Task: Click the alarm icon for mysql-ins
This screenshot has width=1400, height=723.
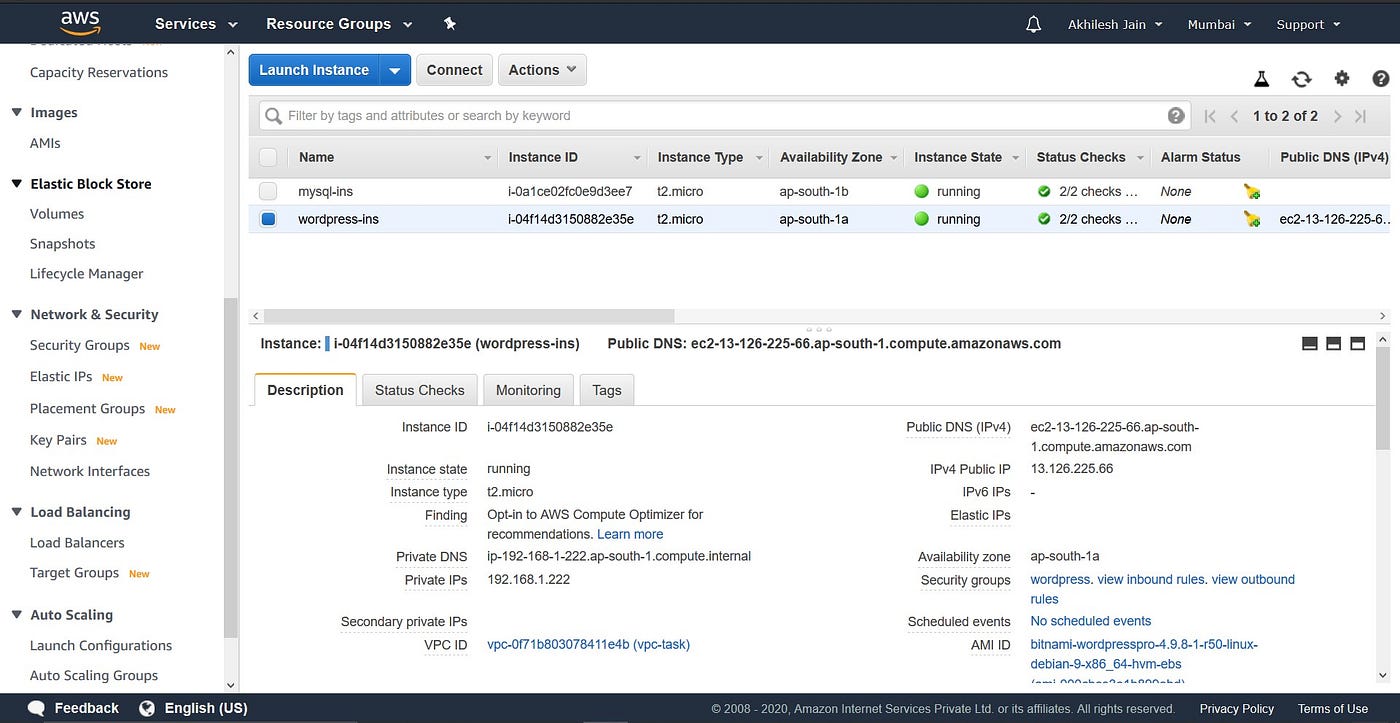Action: point(1252,191)
